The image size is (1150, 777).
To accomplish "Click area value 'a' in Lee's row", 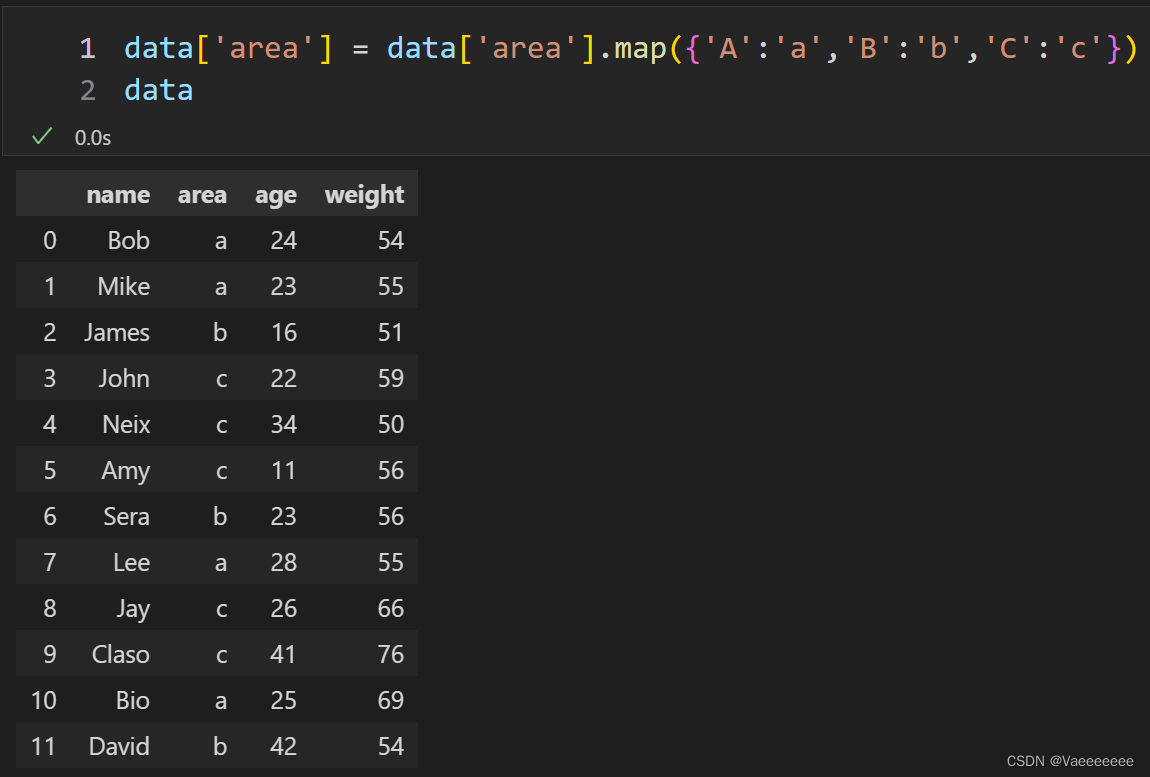I will (x=221, y=563).
